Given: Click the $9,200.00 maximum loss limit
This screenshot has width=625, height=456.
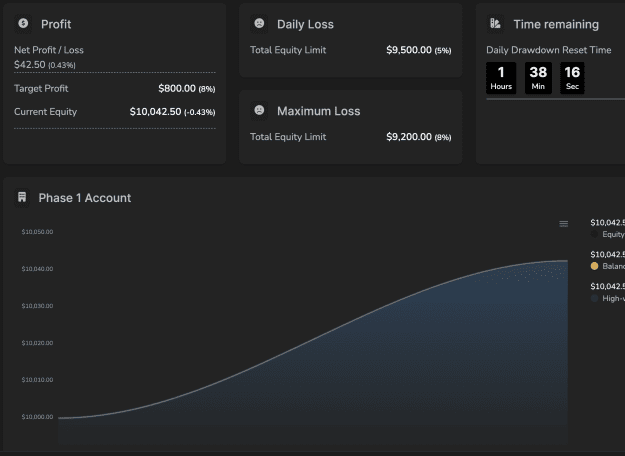Looking at the screenshot, I should tap(409, 137).
